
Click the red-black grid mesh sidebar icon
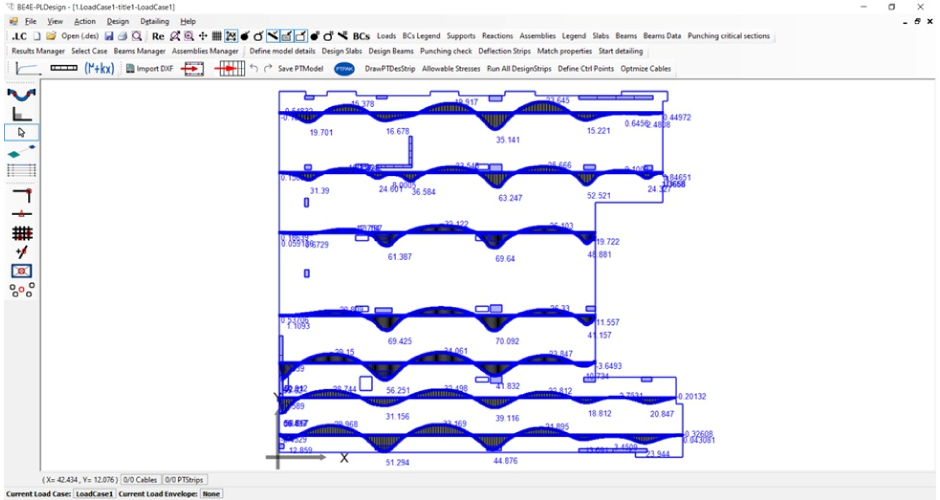(22, 232)
